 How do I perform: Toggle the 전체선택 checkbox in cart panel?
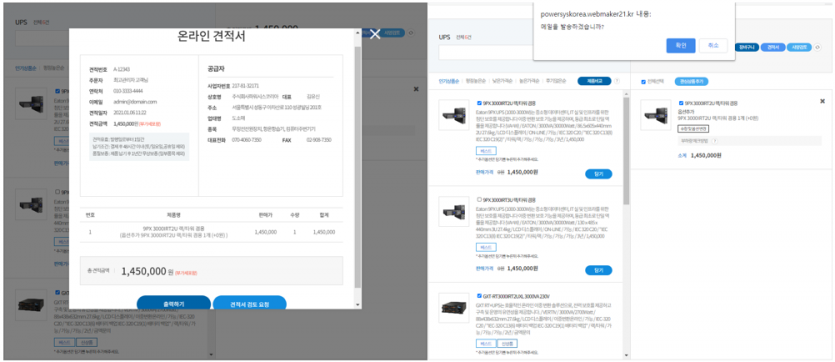(x=643, y=81)
